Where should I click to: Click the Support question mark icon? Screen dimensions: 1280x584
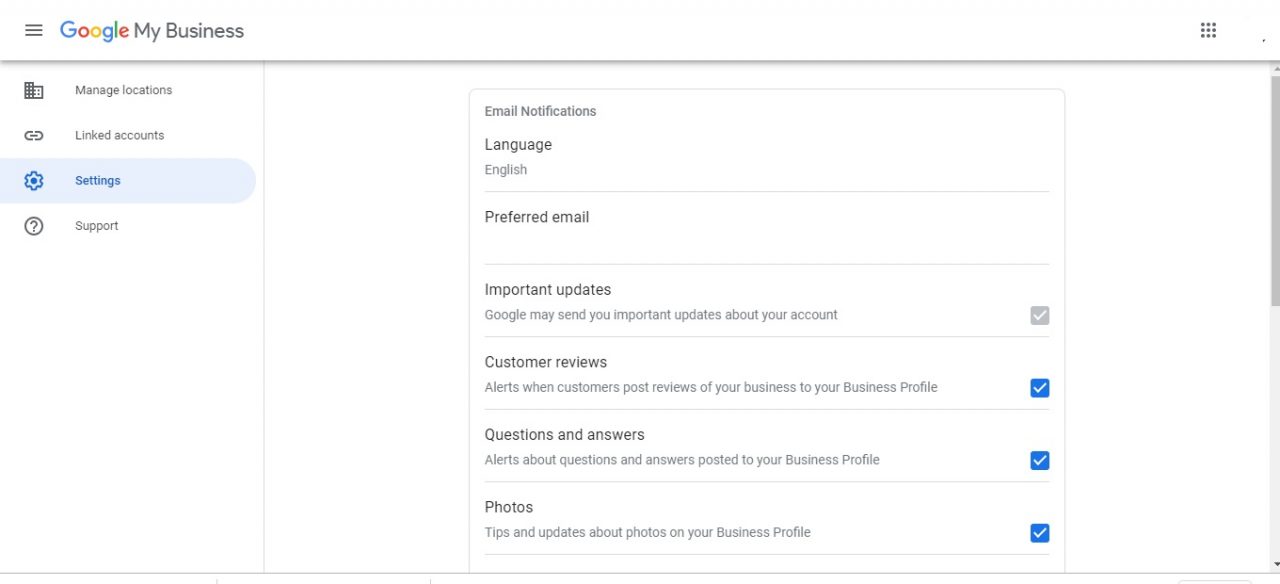click(34, 226)
